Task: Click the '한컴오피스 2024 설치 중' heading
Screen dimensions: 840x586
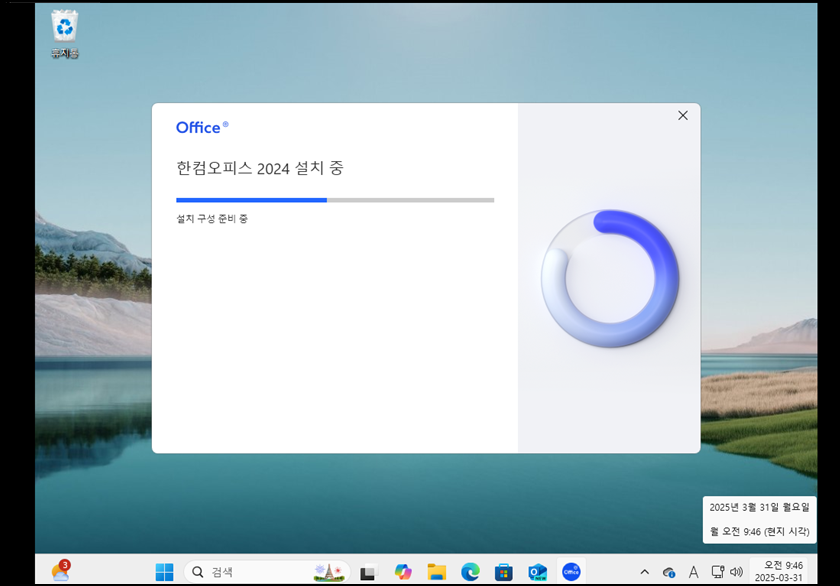Action: 260,168
